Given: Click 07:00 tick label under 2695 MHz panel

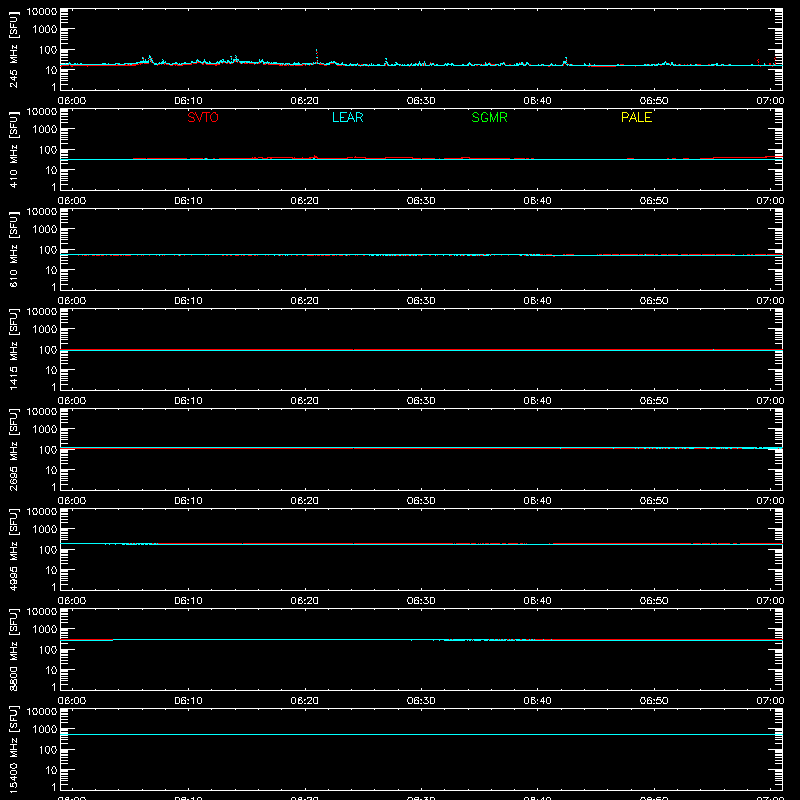Looking at the screenshot, I should tap(770, 501).
